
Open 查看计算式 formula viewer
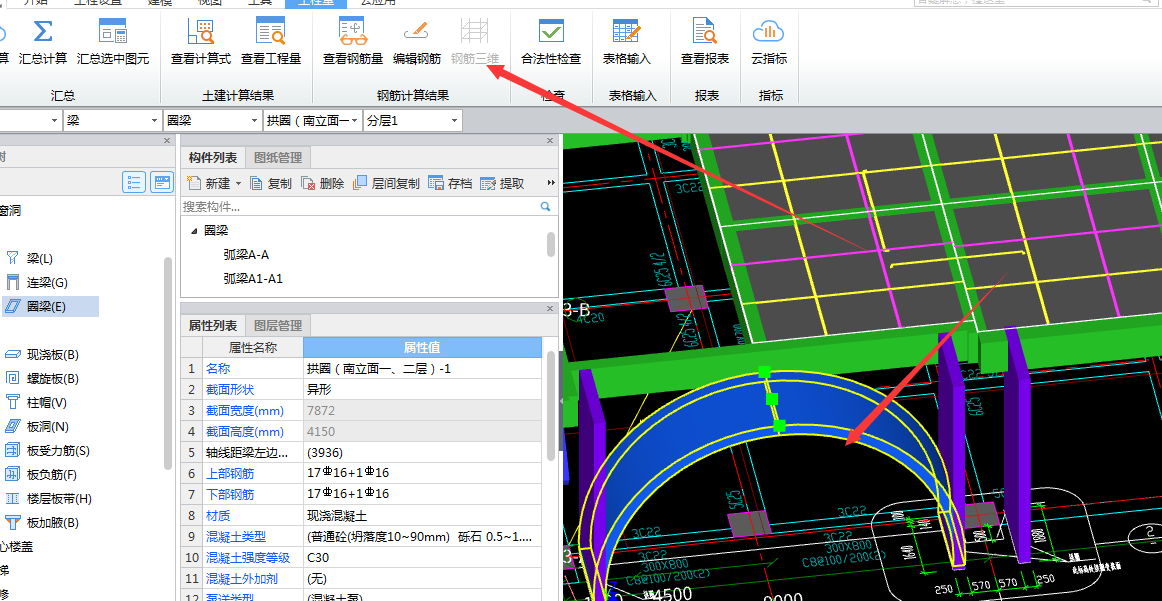click(201, 43)
